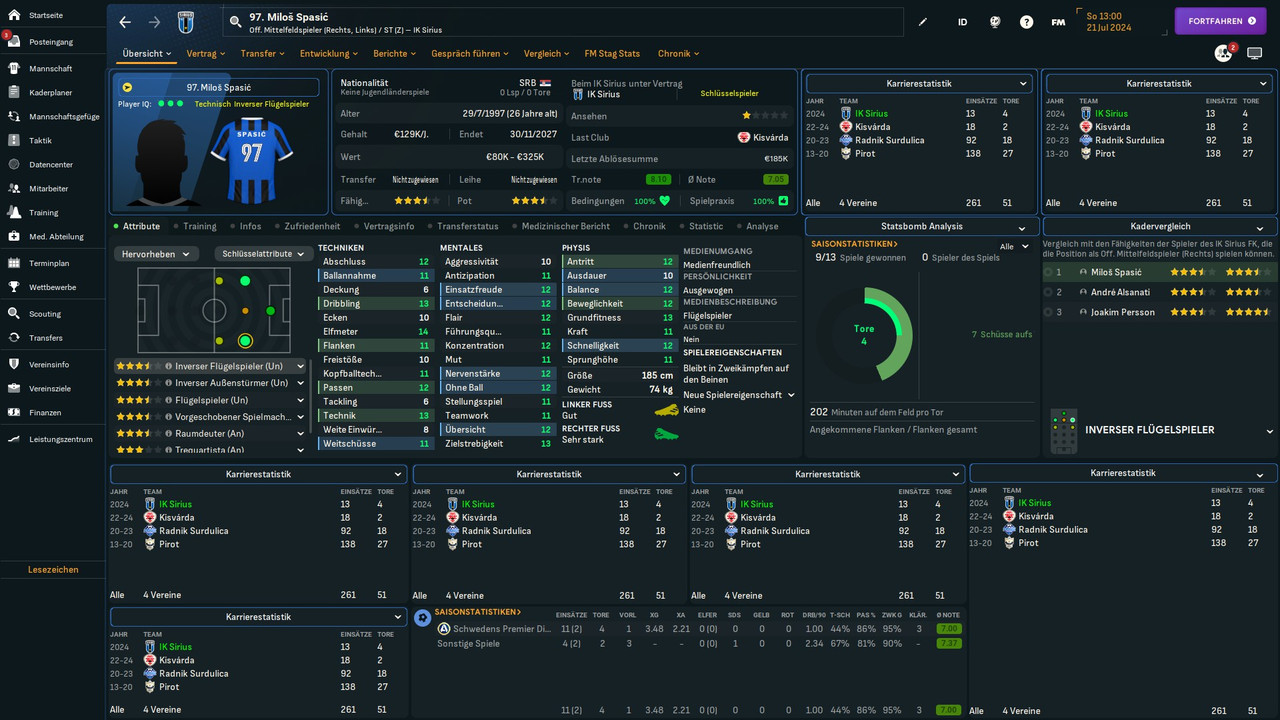Open the Entwicklung menu
The image size is (1280, 720).
click(329, 54)
